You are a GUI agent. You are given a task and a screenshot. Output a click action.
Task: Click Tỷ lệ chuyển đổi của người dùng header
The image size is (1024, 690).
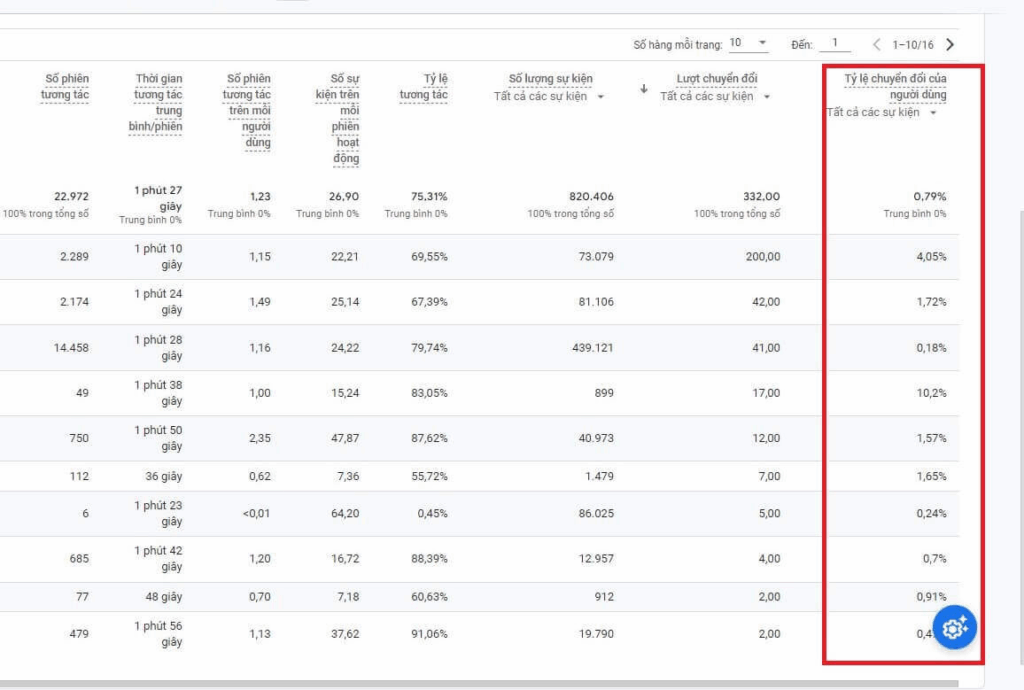tap(895, 87)
